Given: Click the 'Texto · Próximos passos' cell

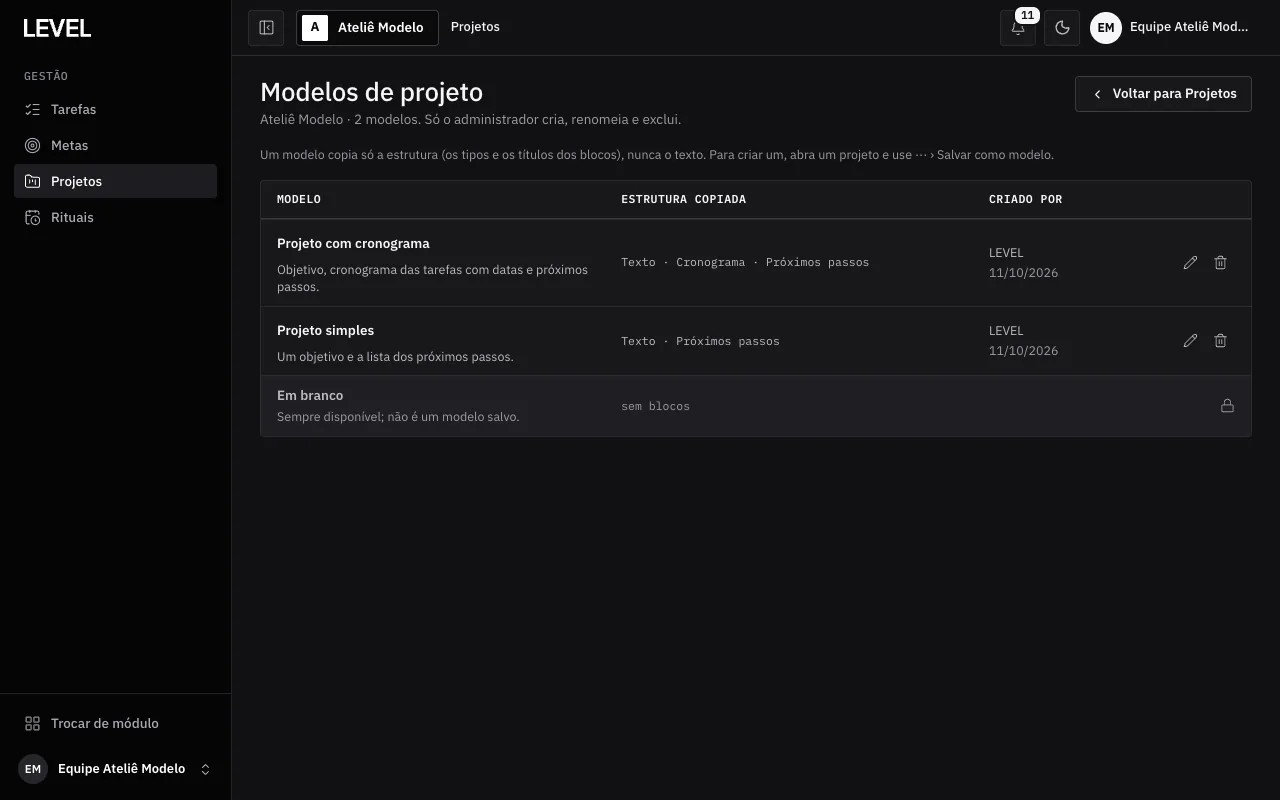Looking at the screenshot, I should 700,341.
